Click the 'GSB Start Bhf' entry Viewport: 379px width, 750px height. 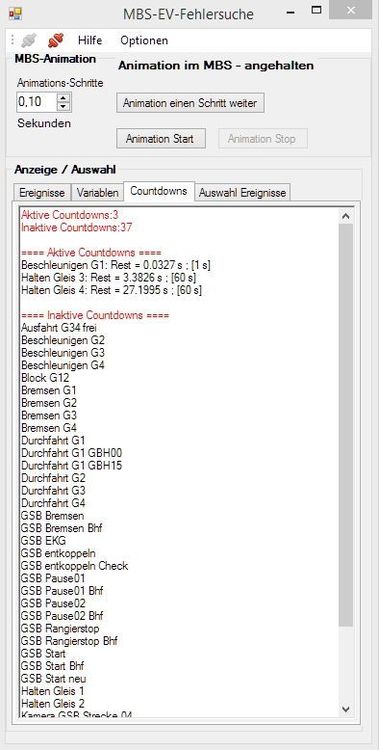click(53, 666)
